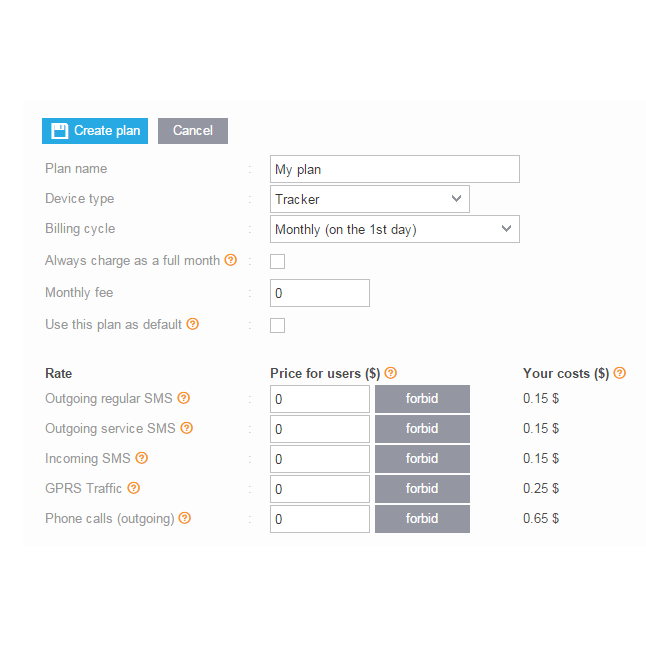Viewport: 646px width, 646px height.
Task: Focus the Monthly fee input field
Action: [x=320, y=293]
